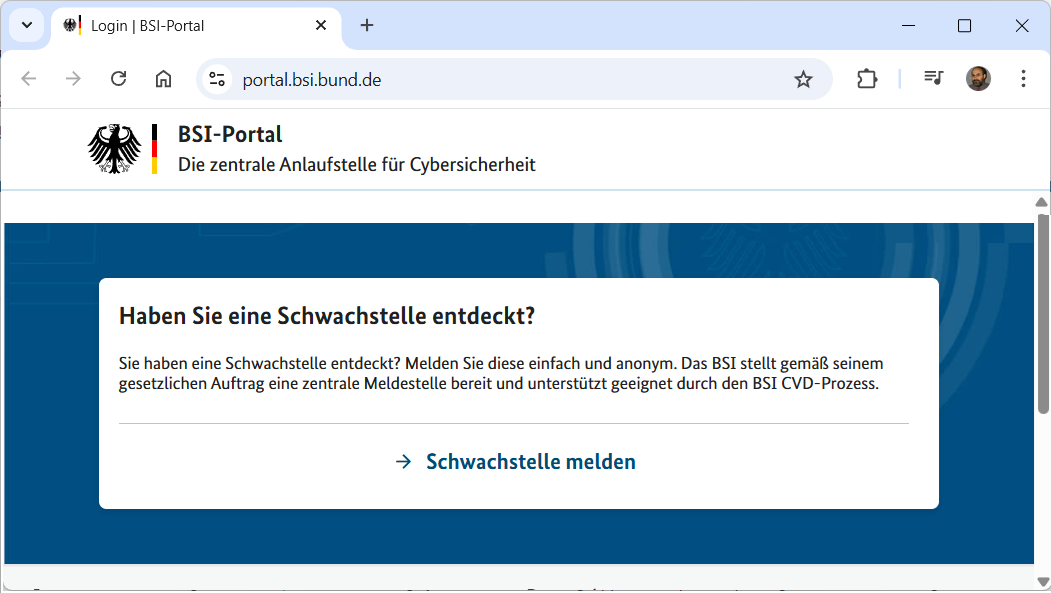Click the Schwachstelle melden link
Image resolution: width=1051 pixels, height=593 pixels.
[x=530, y=462]
